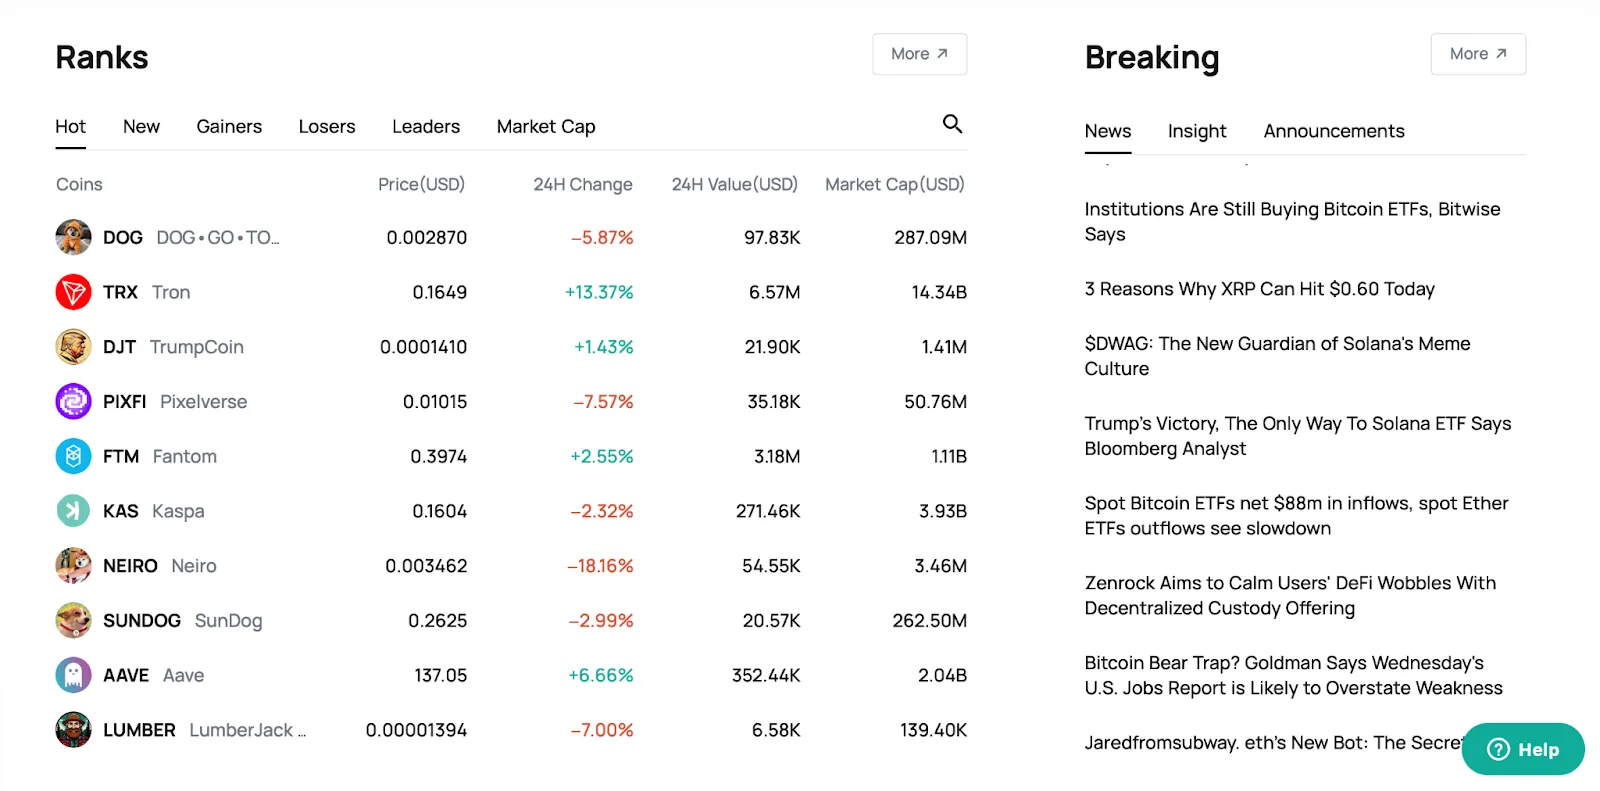
Task: Open the coin search magnifier icon
Action: click(952, 124)
